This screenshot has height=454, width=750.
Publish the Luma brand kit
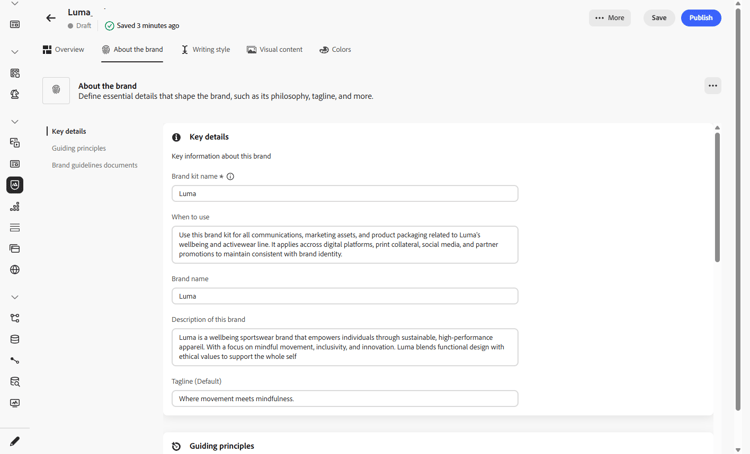[x=700, y=18]
